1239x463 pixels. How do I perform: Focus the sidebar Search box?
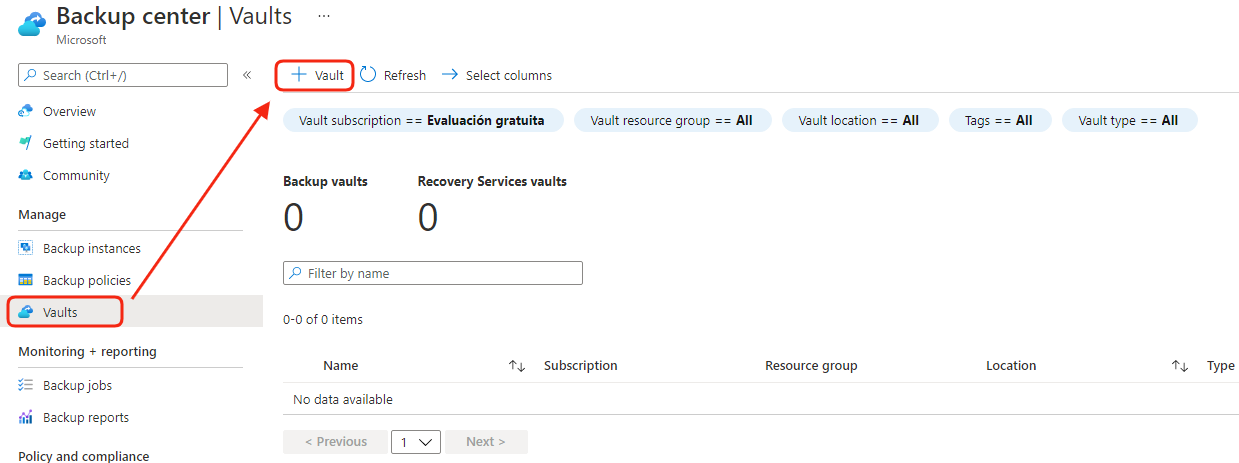123,75
